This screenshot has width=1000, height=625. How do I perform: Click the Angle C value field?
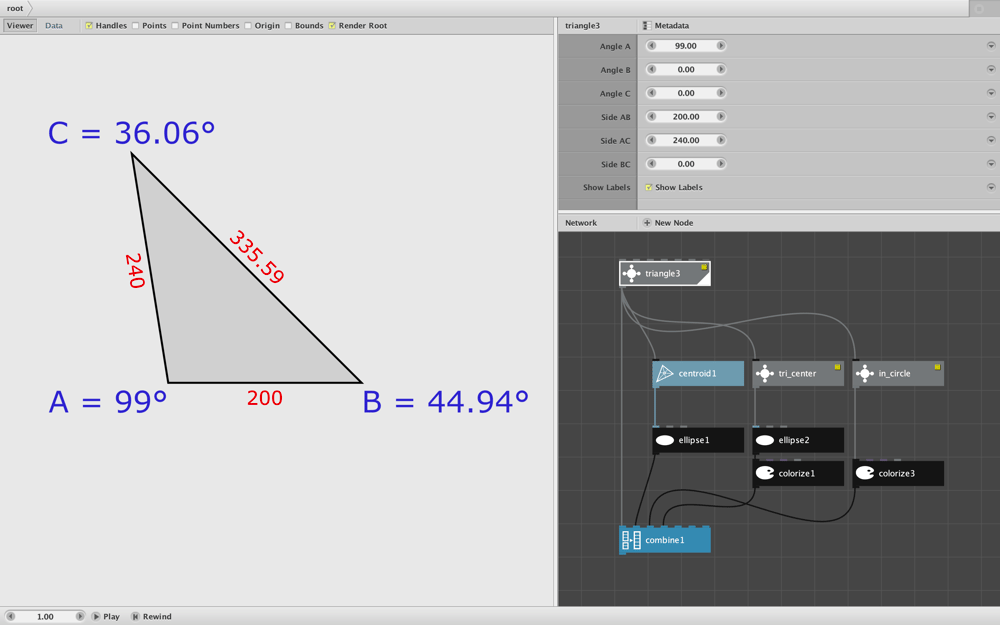click(686, 93)
